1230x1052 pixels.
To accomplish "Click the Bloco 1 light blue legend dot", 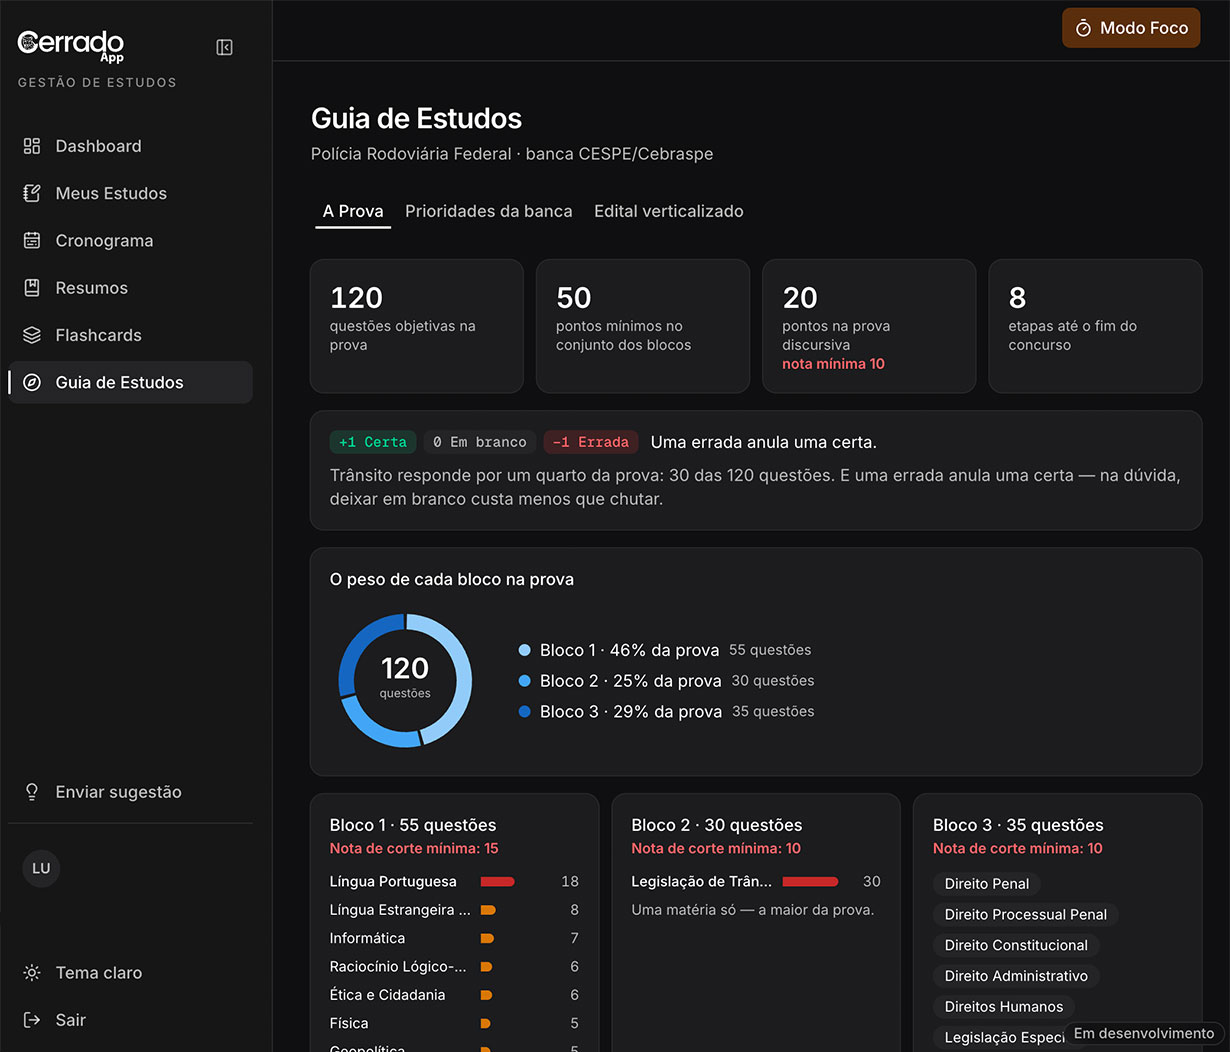I will pyautogui.click(x=525, y=650).
